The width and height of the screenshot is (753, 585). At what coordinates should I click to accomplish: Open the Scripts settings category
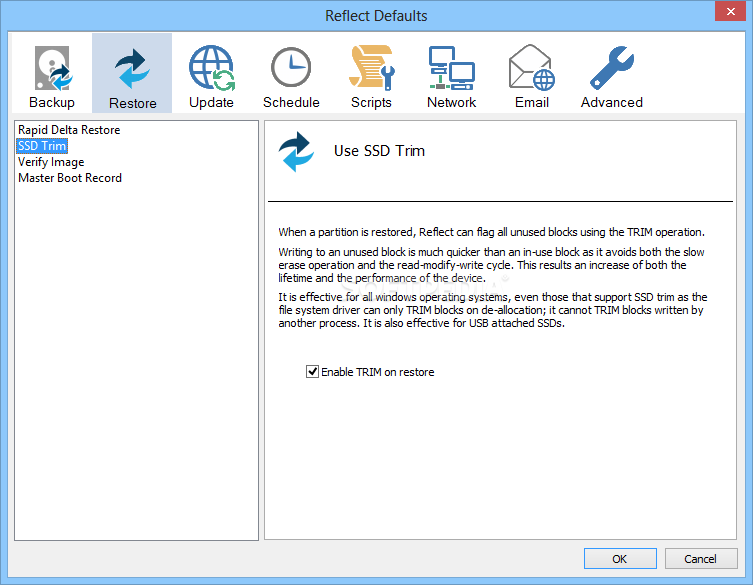371,73
